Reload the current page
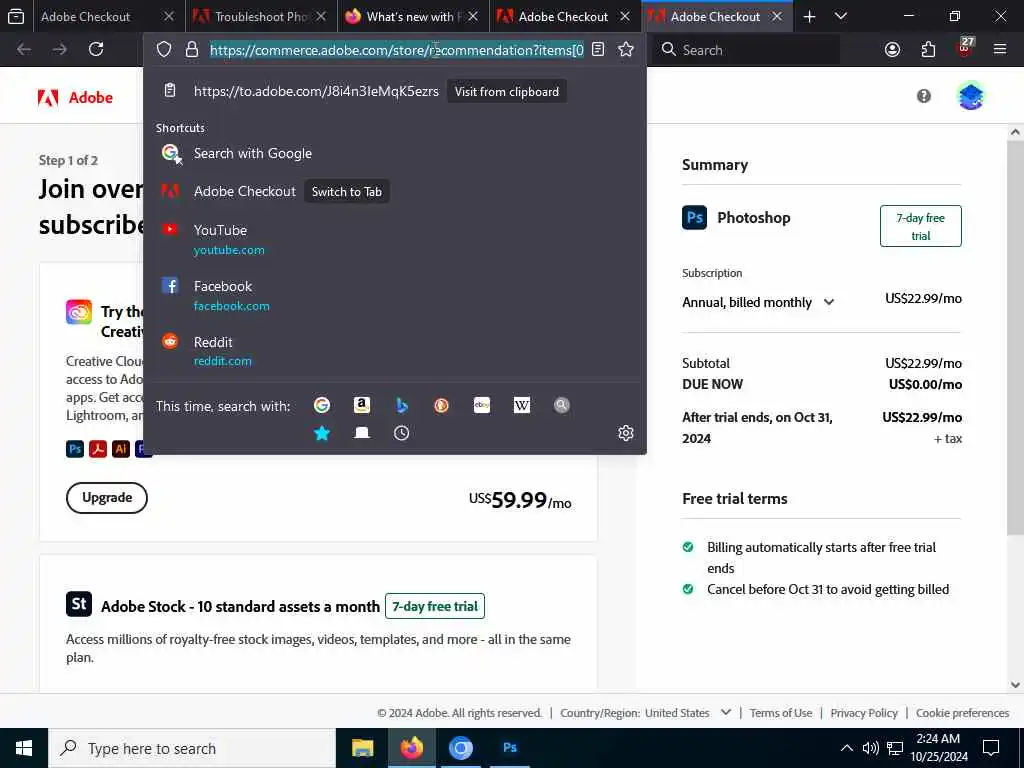The width and height of the screenshot is (1024, 768). tap(96, 49)
